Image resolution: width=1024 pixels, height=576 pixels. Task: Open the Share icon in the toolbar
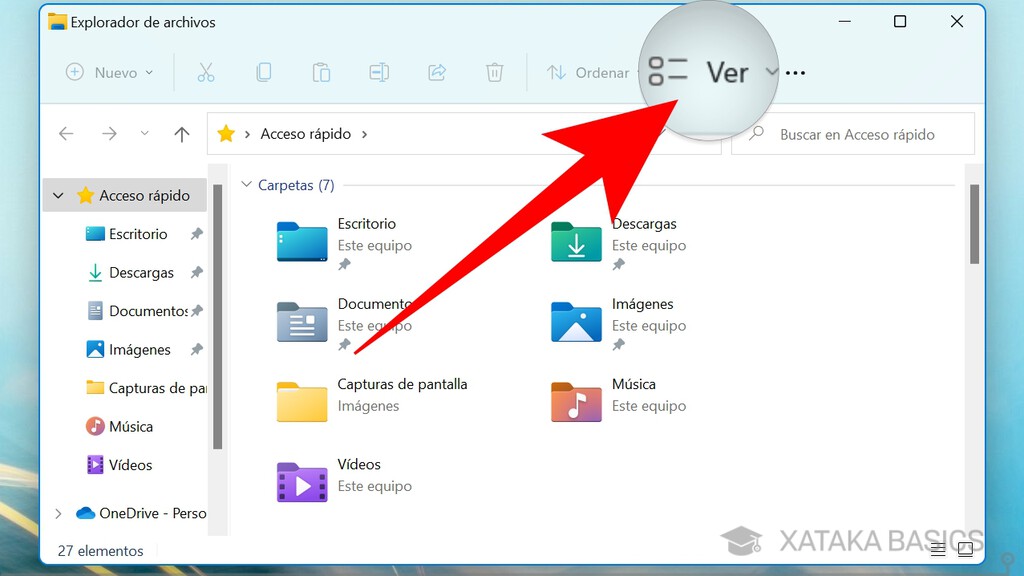436,72
